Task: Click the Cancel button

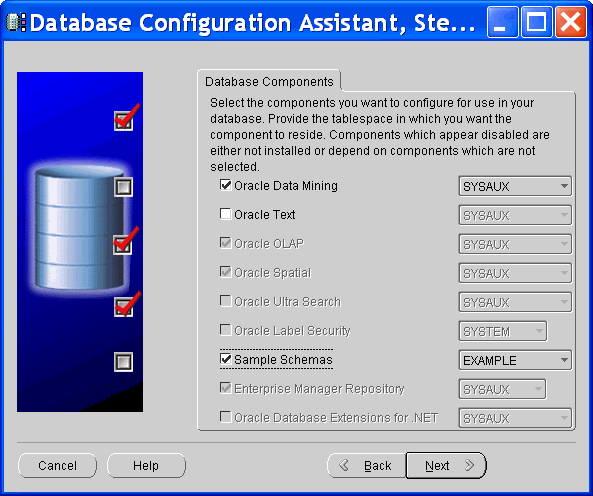Action: point(57,465)
